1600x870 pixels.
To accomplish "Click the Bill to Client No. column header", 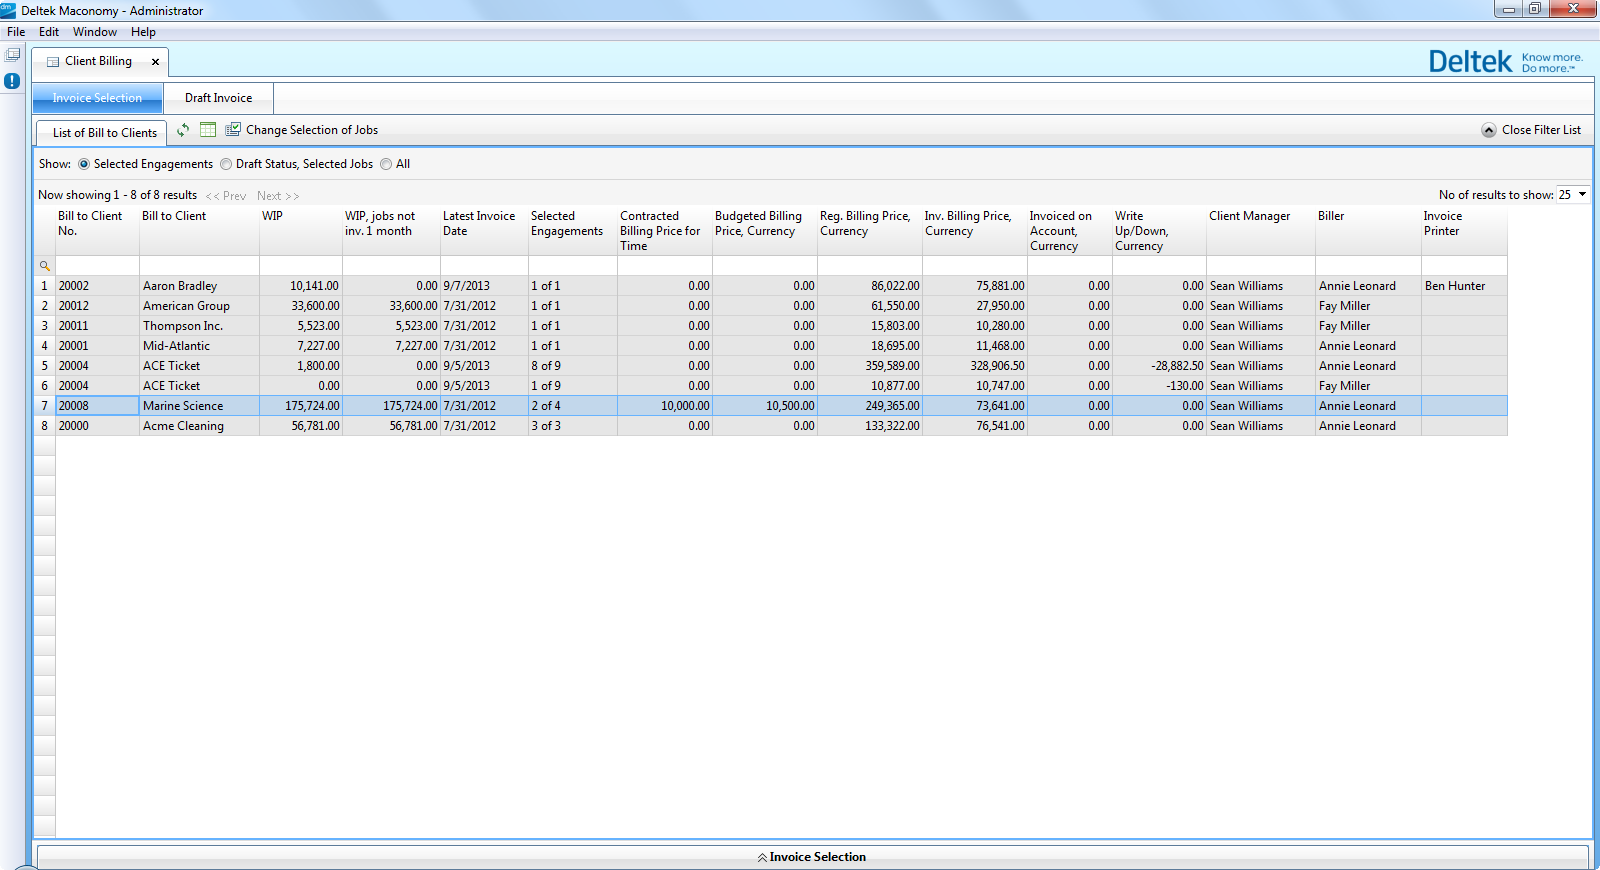I will point(97,231).
